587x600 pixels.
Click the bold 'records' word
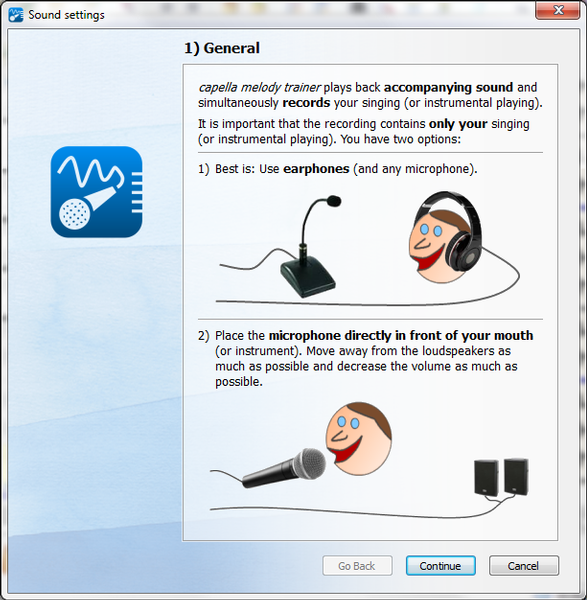(306, 103)
